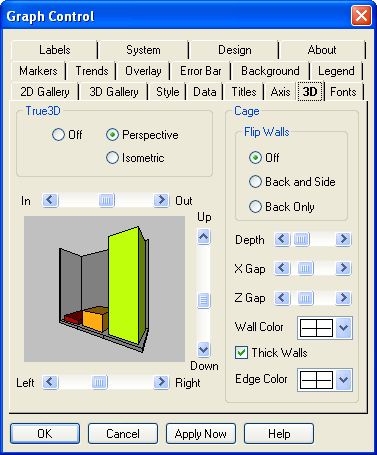Rotate view using Right arrow button
Viewport: 377px width, 455px height.
(161, 382)
